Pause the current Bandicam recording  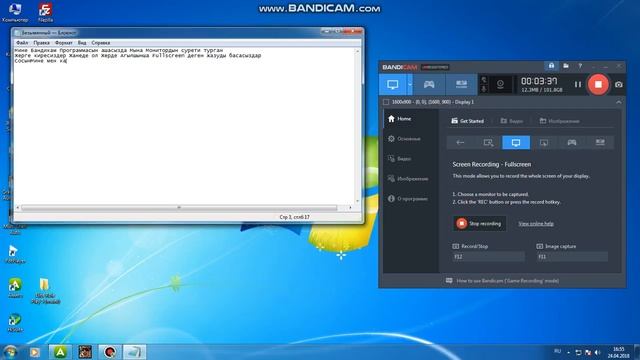578,84
